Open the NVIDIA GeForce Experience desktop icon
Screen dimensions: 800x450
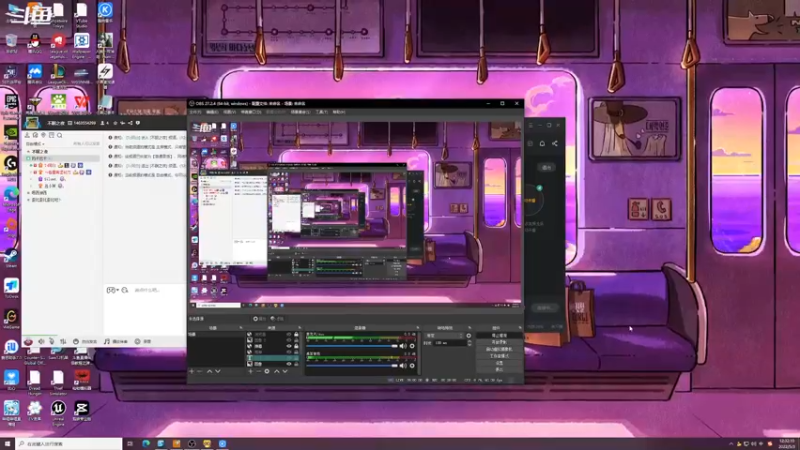pos(11,132)
